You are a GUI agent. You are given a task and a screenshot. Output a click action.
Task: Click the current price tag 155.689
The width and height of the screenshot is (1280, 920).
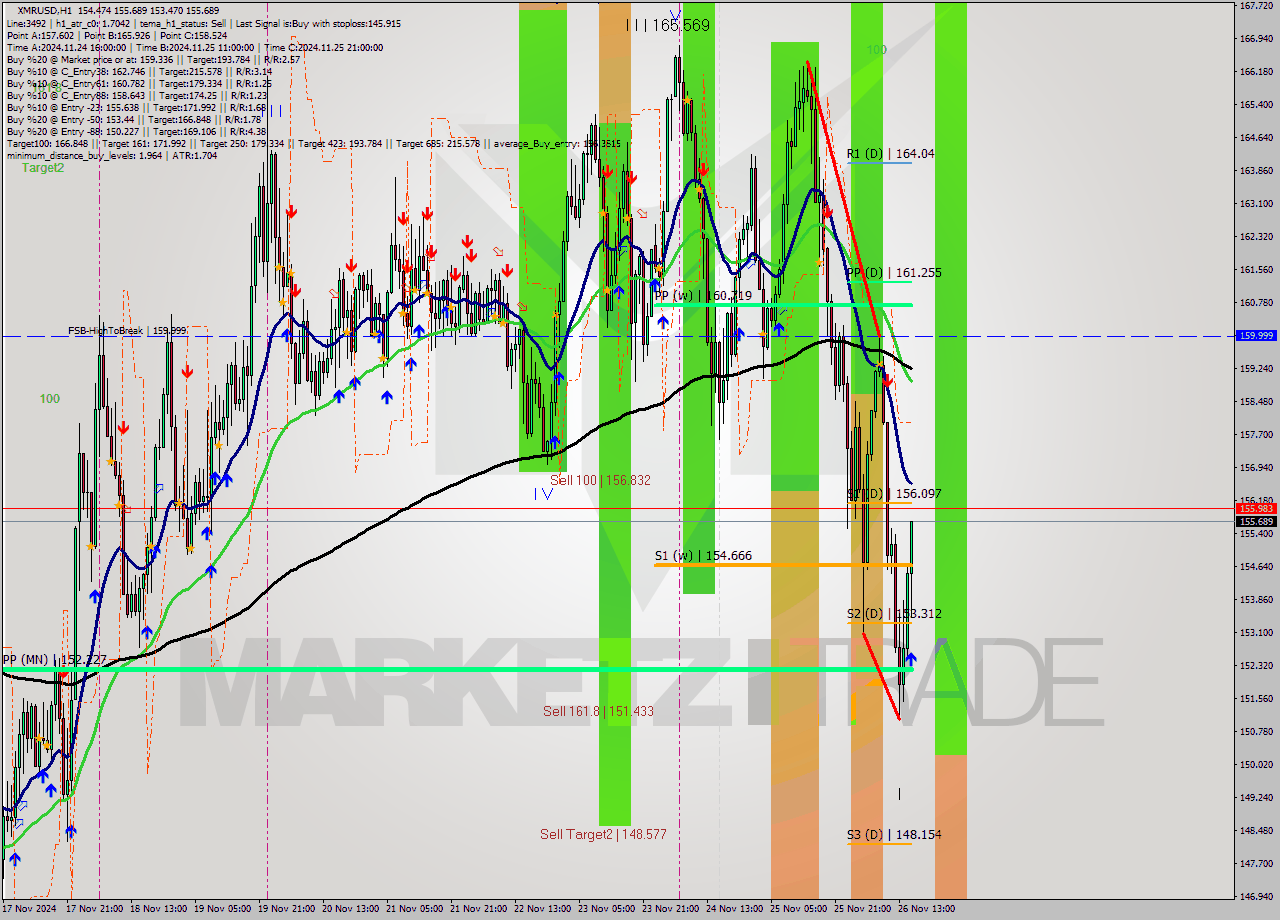1256,521
